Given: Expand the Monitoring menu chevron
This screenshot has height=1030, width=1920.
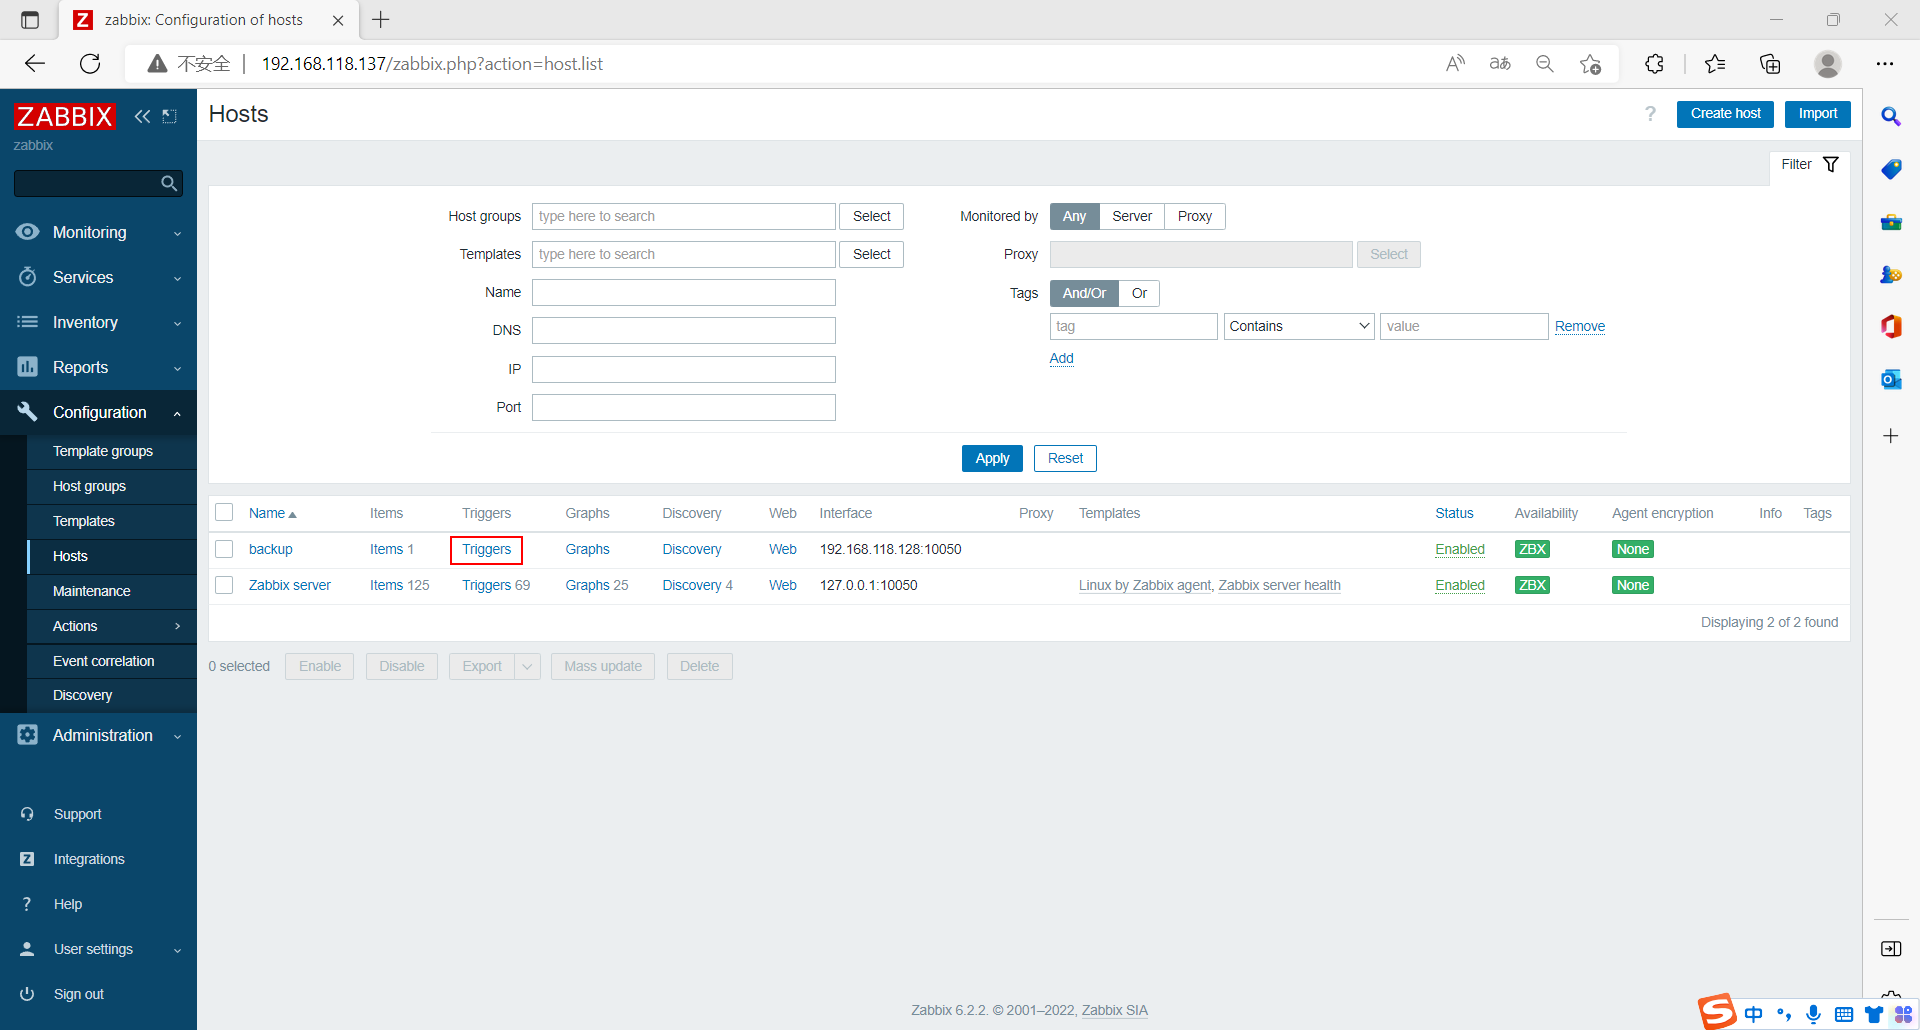Looking at the screenshot, I should [x=178, y=233].
